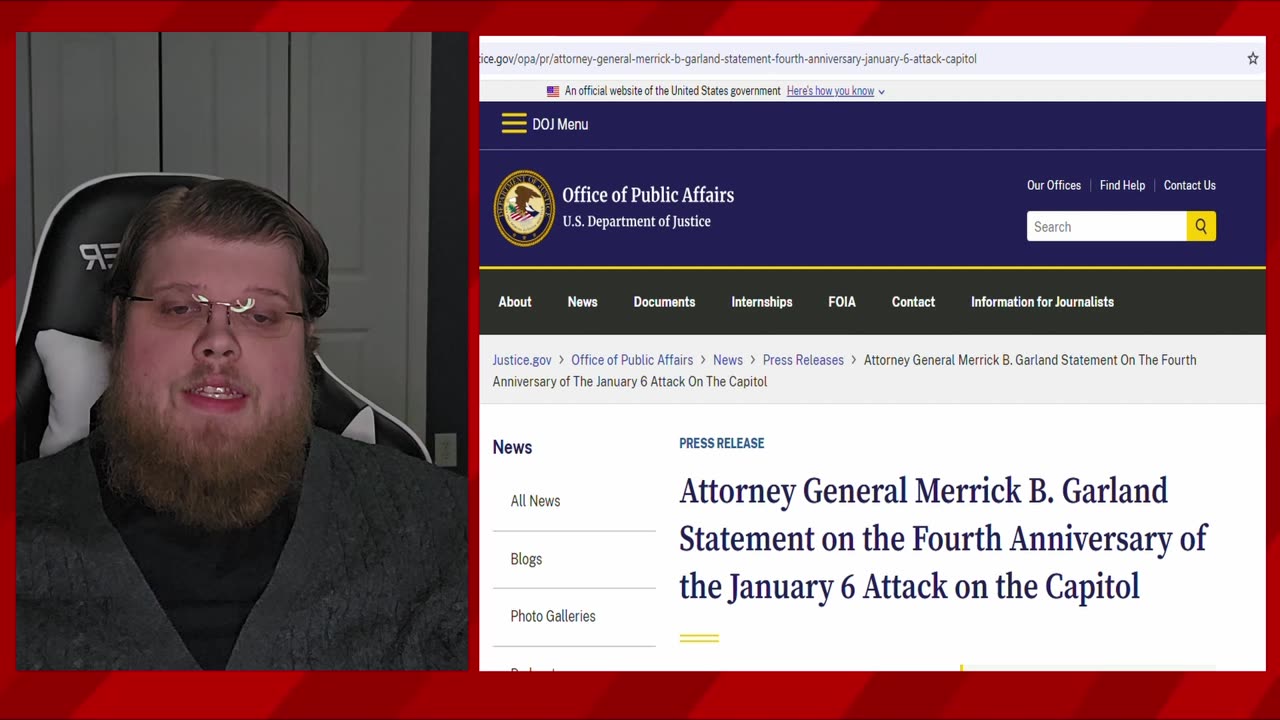The width and height of the screenshot is (1280, 720).
Task: Click the Our Offices link
Action: click(1054, 185)
